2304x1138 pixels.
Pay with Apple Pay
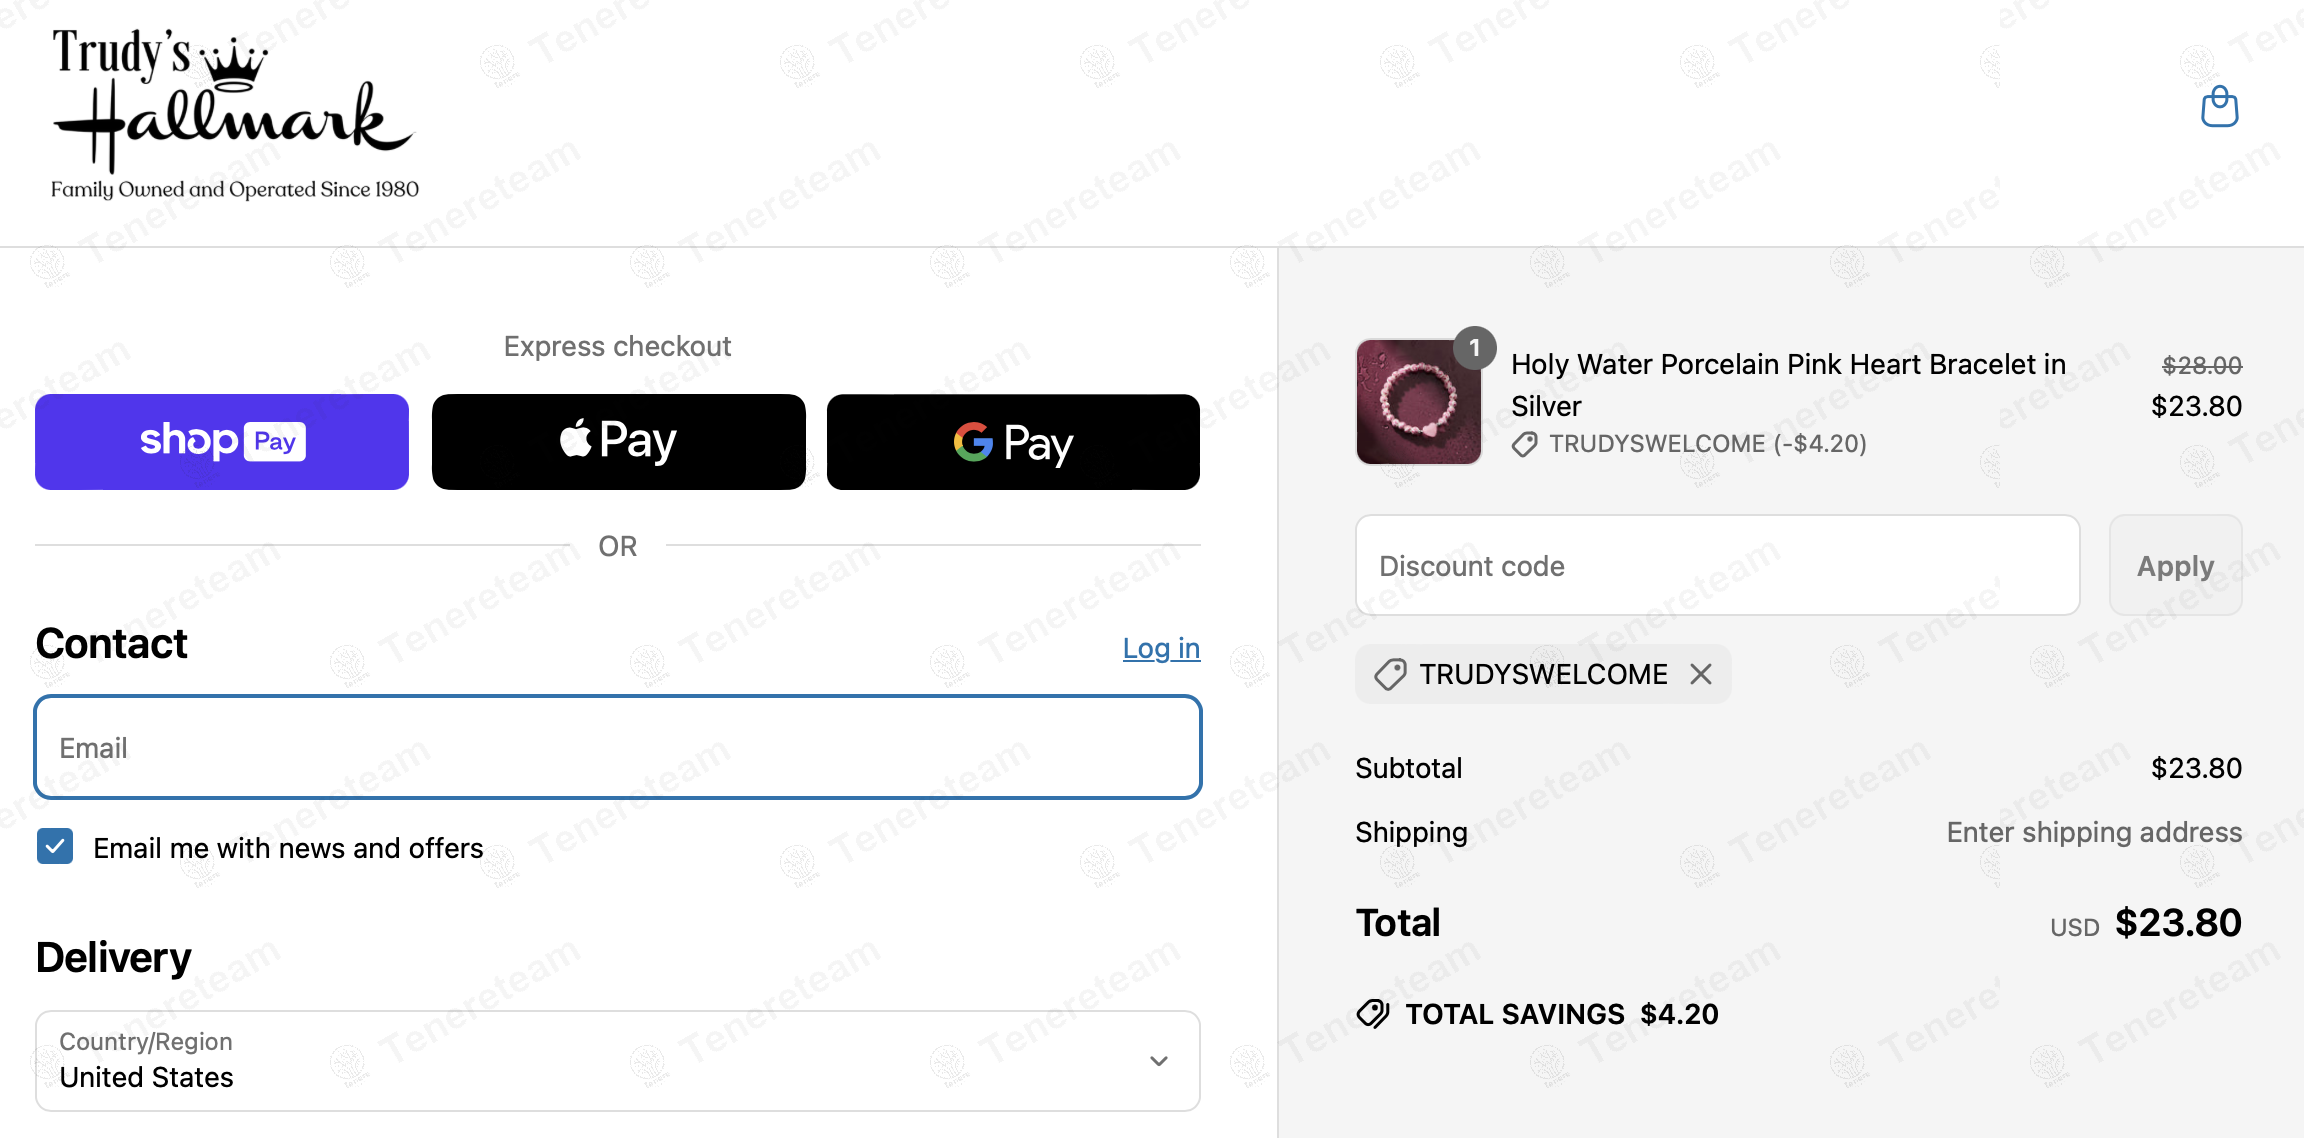618,442
